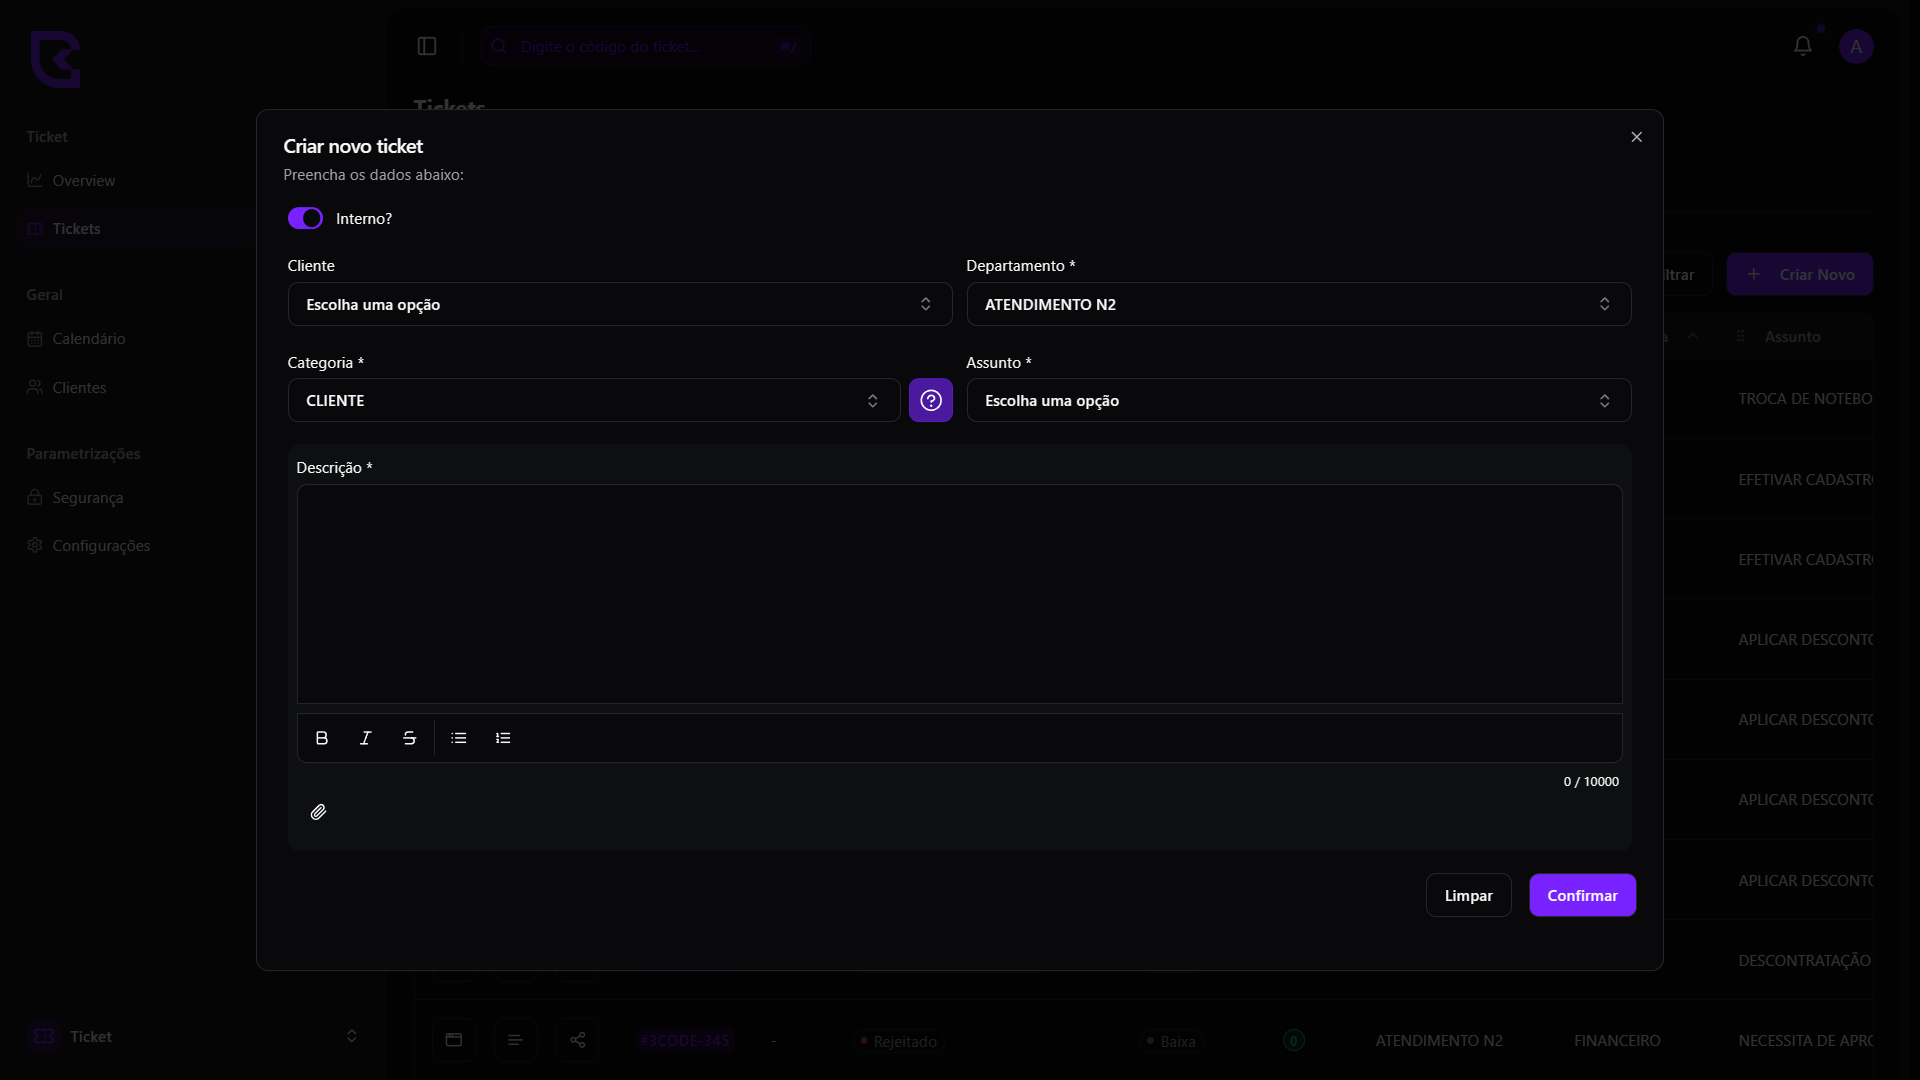Collapse the sidebar panel icon
This screenshot has width=1920, height=1080.
427,46
